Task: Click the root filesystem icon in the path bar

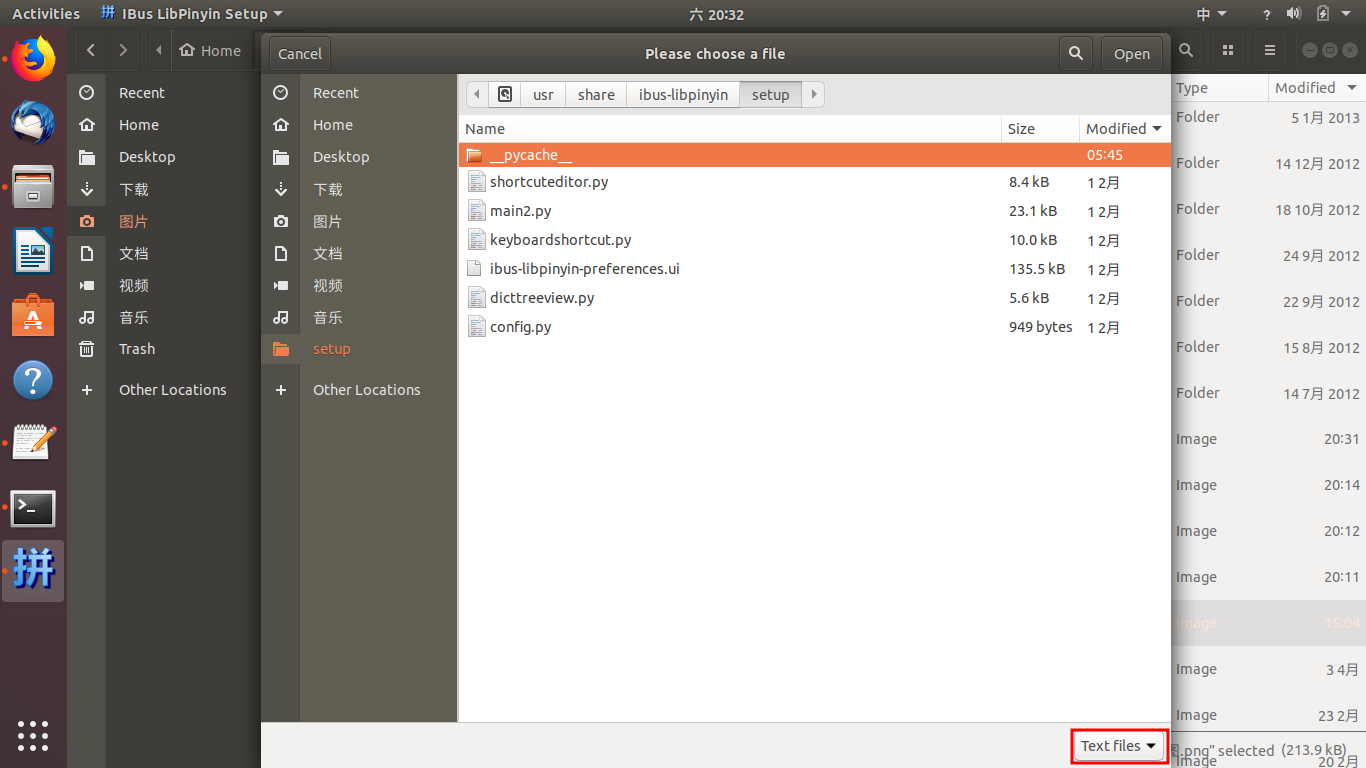Action: point(505,95)
